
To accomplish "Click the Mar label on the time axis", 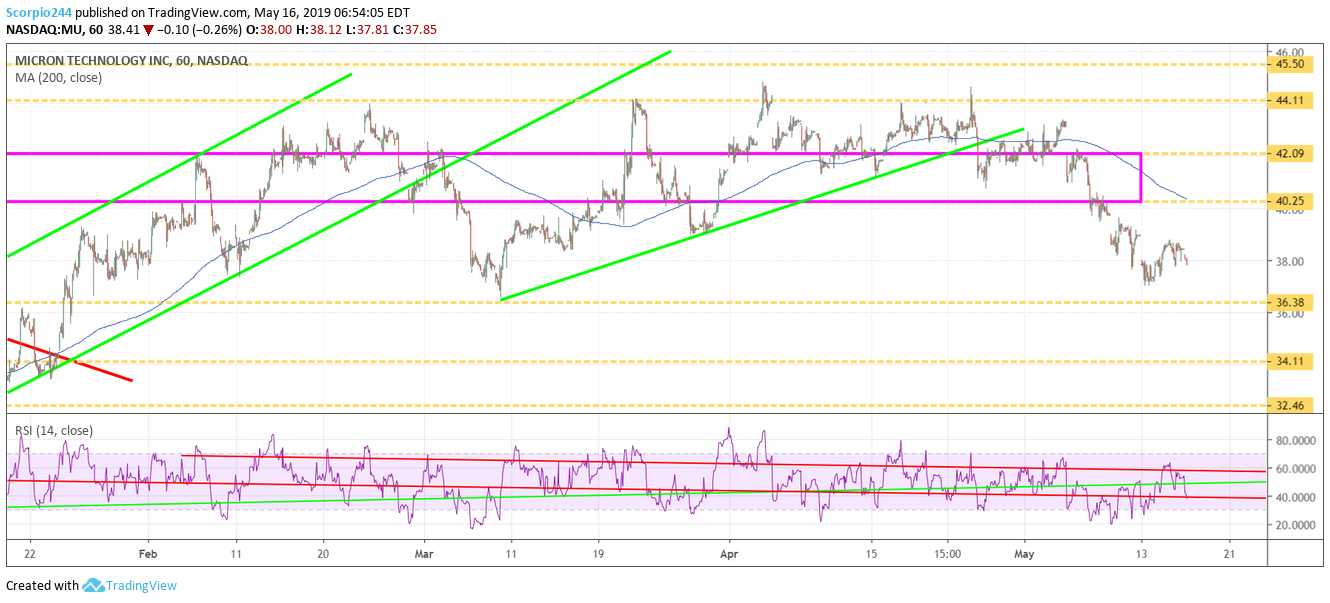I will [425, 553].
